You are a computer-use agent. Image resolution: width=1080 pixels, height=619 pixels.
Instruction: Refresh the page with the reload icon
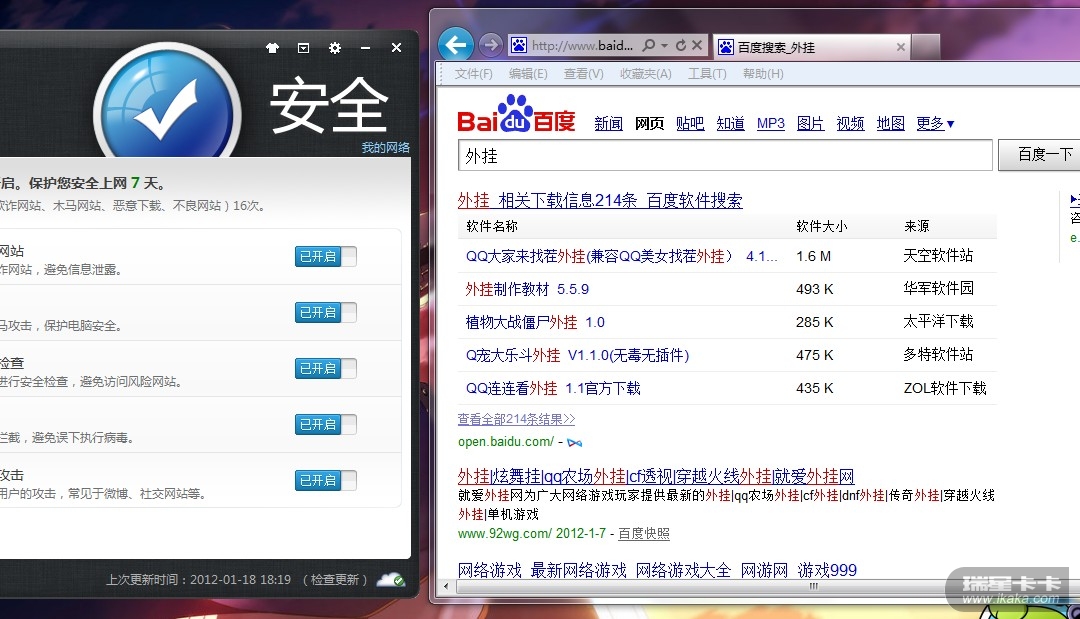click(681, 45)
